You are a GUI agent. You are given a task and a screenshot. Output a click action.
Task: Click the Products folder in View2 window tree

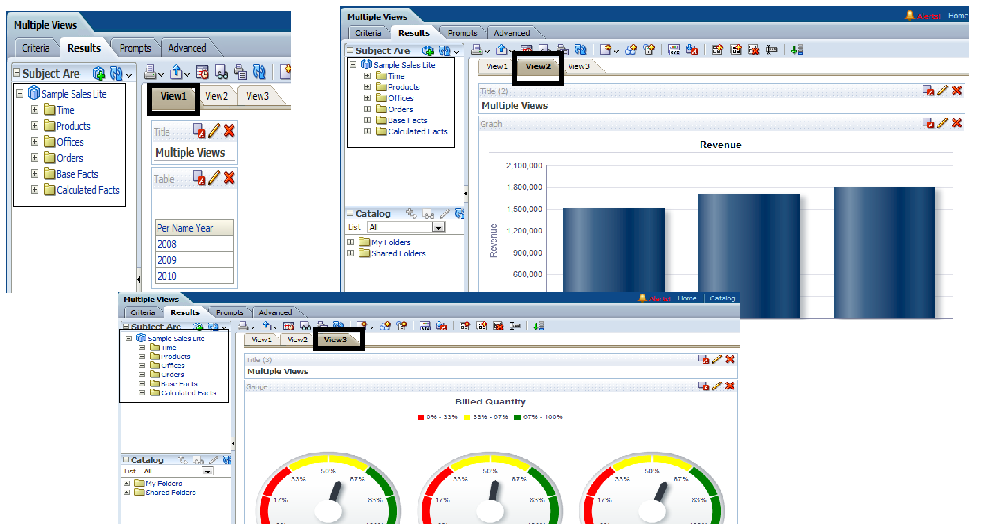pyautogui.click(x=397, y=87)
